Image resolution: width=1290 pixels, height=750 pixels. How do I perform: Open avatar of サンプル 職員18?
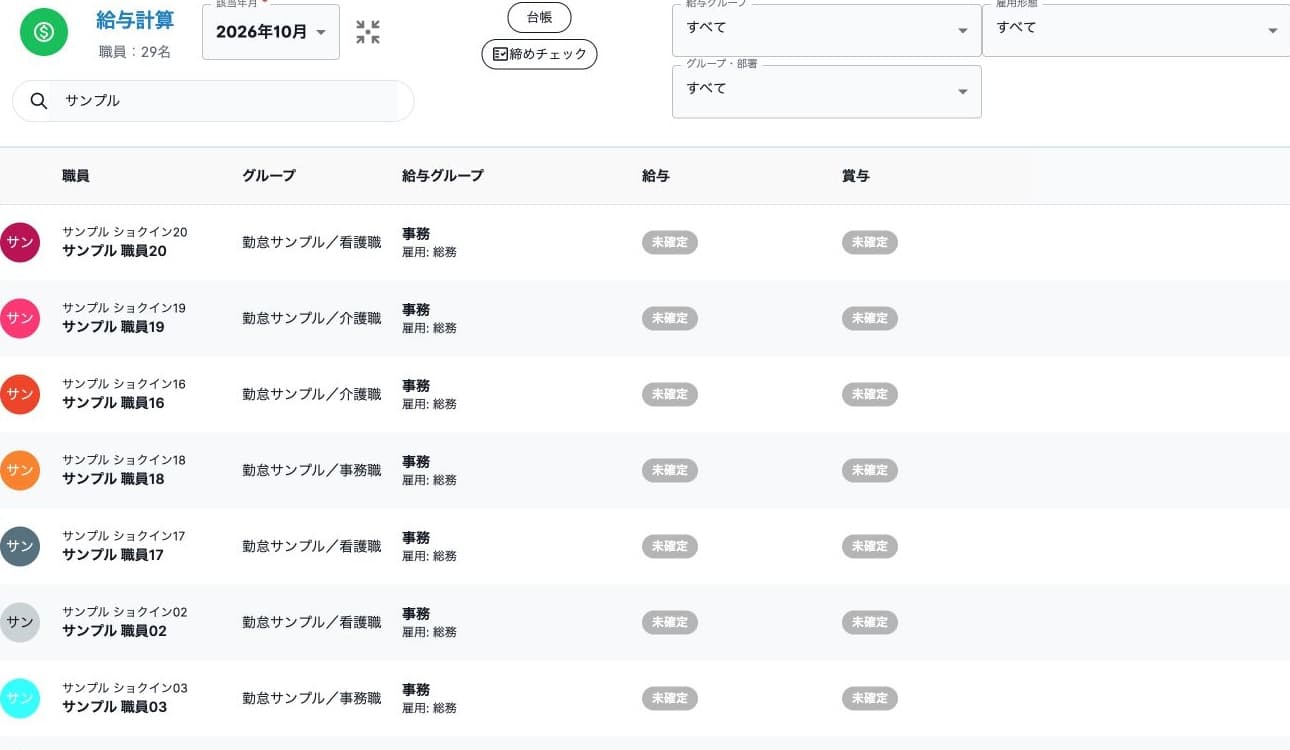click(20, 470)
